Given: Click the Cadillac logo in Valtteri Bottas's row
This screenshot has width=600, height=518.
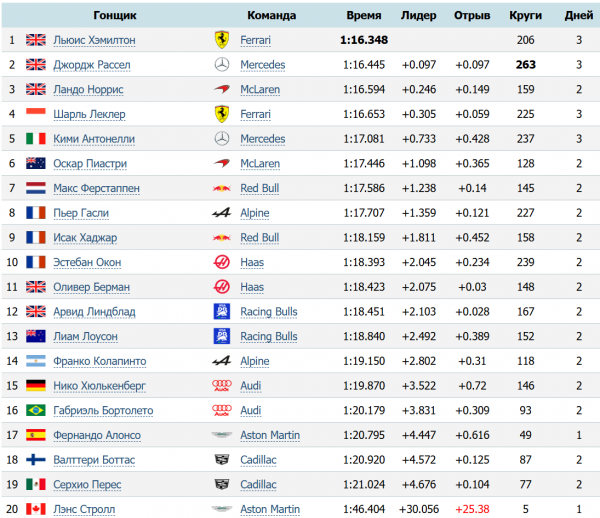Looking at the screenshot, I should click(222, 459).
